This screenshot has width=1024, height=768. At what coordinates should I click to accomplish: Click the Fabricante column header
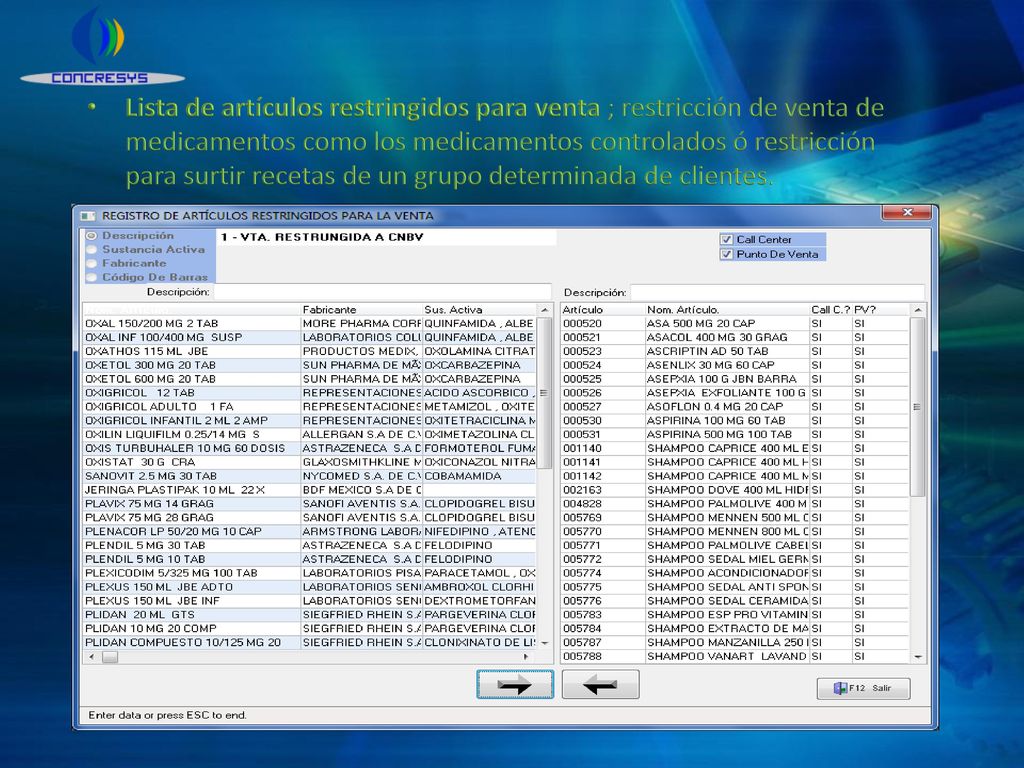coord(361,310)
